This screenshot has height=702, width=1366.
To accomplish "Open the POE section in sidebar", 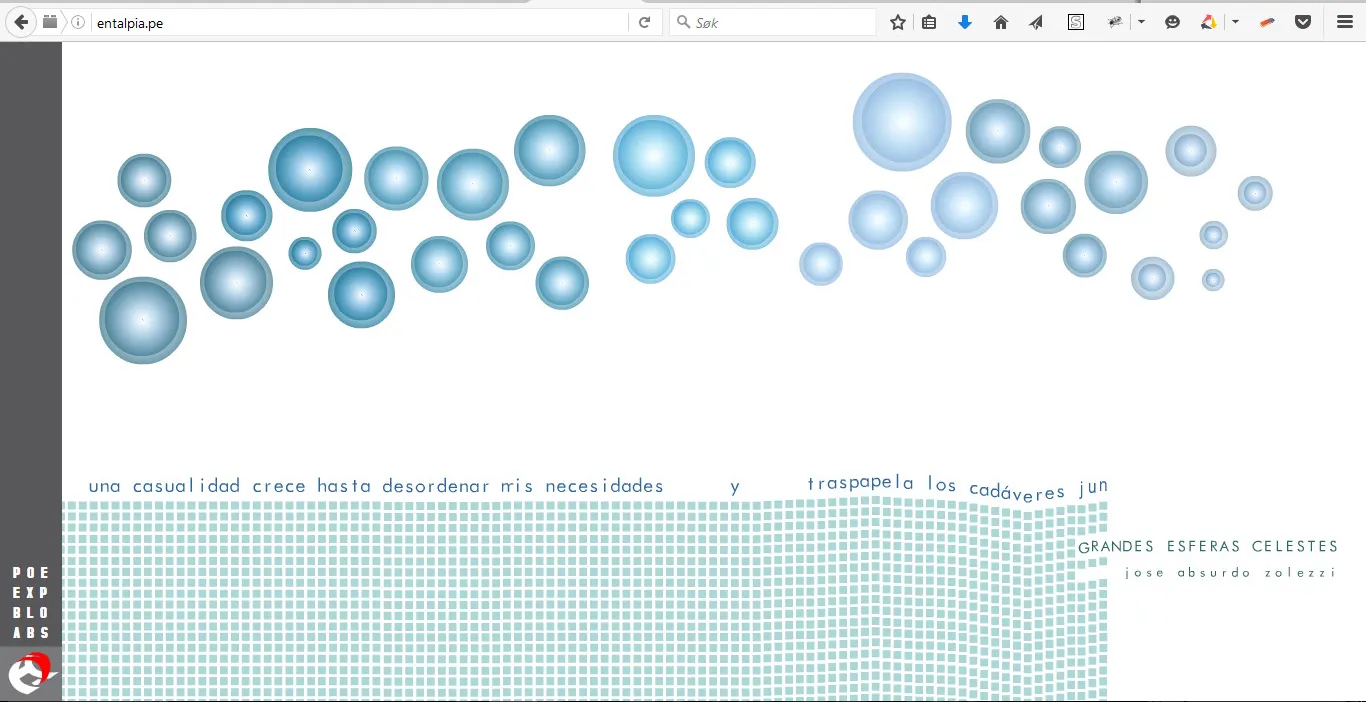I will click(31, 573).
